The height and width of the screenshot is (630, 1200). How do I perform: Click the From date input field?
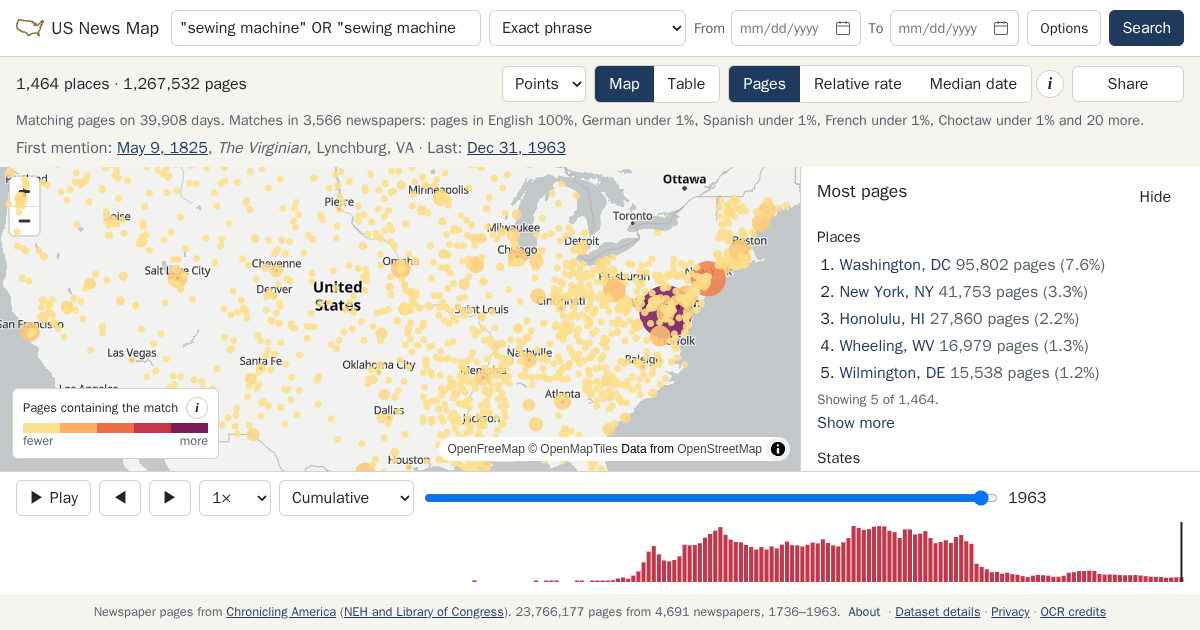[x=795, y=28]
